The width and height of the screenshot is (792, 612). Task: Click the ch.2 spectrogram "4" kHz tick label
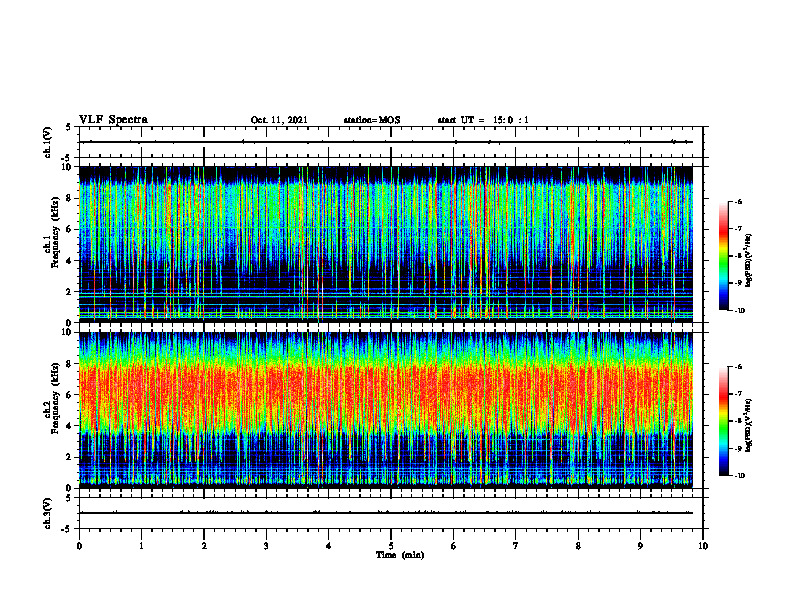click(x=69, y=426)
